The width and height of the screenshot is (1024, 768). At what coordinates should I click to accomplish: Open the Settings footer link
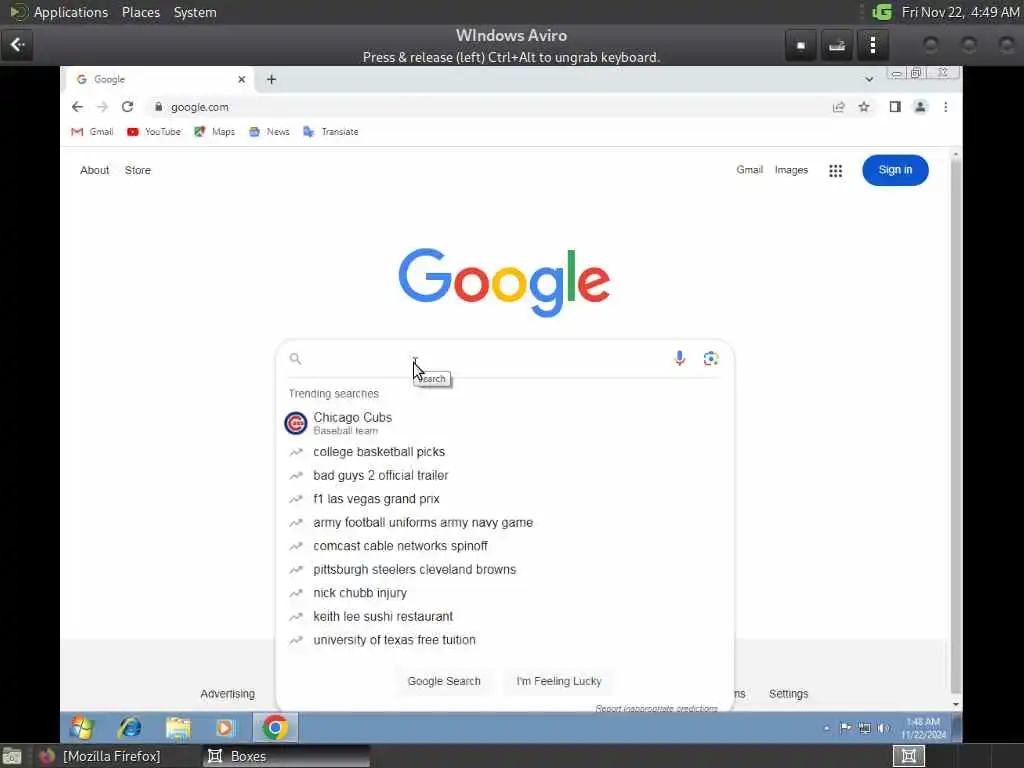[788, 694]
